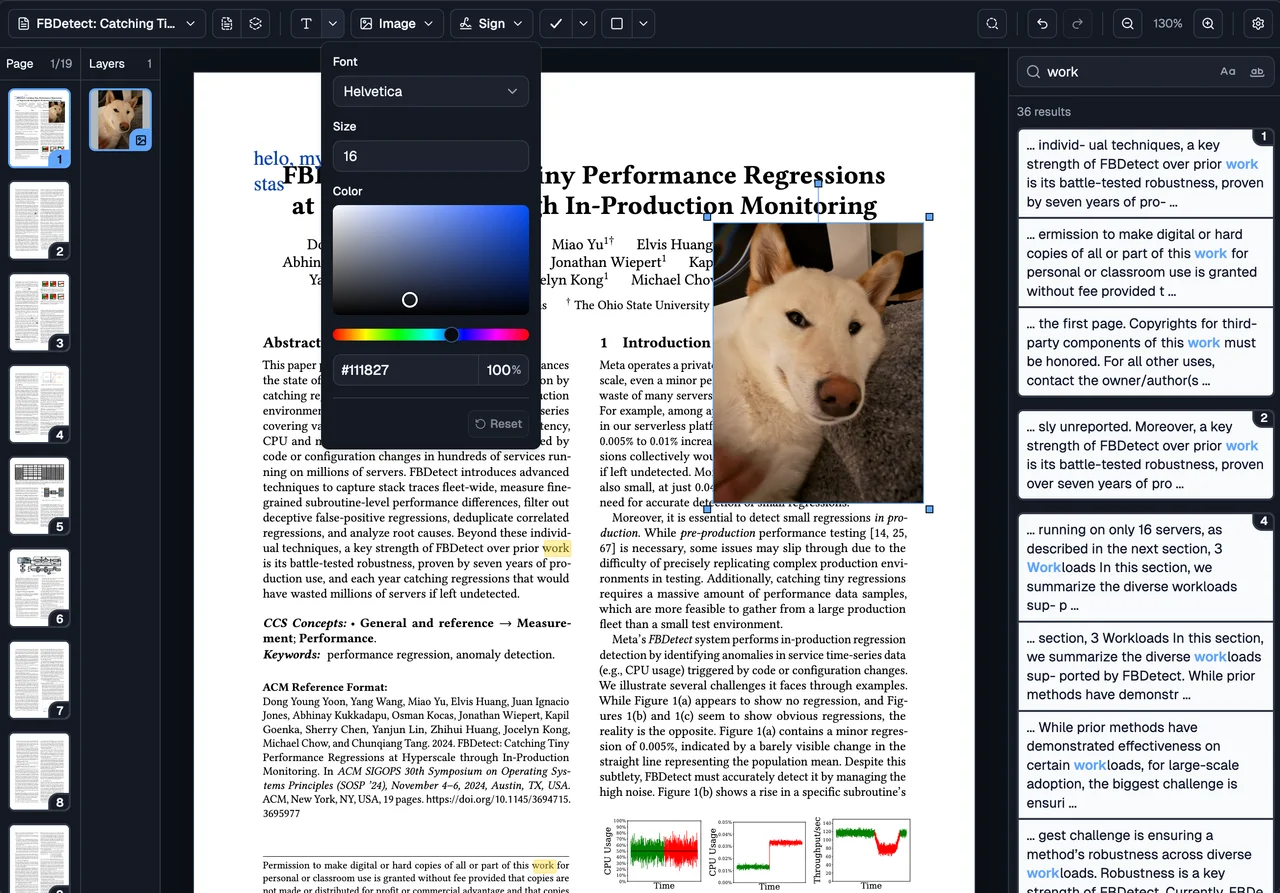This screenshot has width=1280, height=893.
Task: Click the highlighted "work" in the Abstract
Action: click(x=556, y=548)
